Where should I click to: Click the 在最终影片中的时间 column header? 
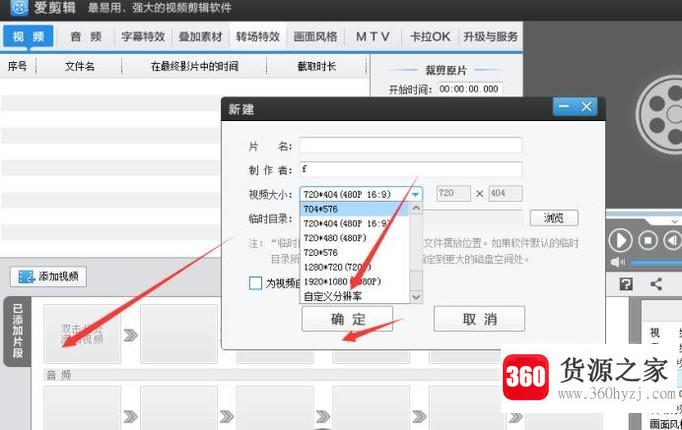(x=194, y=66)
